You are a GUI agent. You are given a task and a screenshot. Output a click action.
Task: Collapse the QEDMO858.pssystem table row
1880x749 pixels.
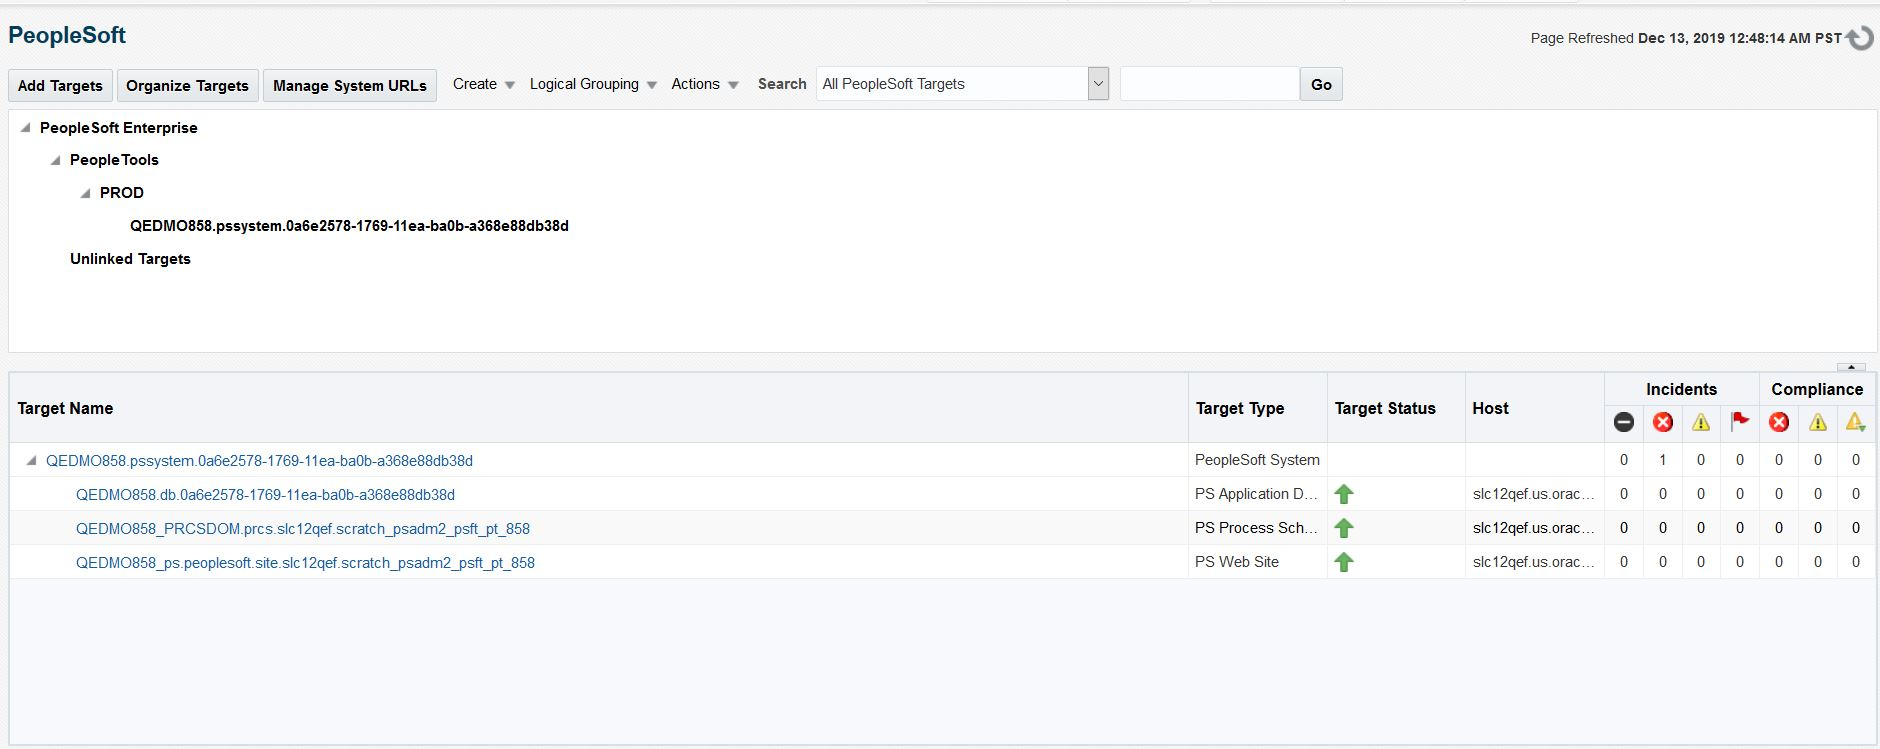pyautogui.click(x=31, y=461)
